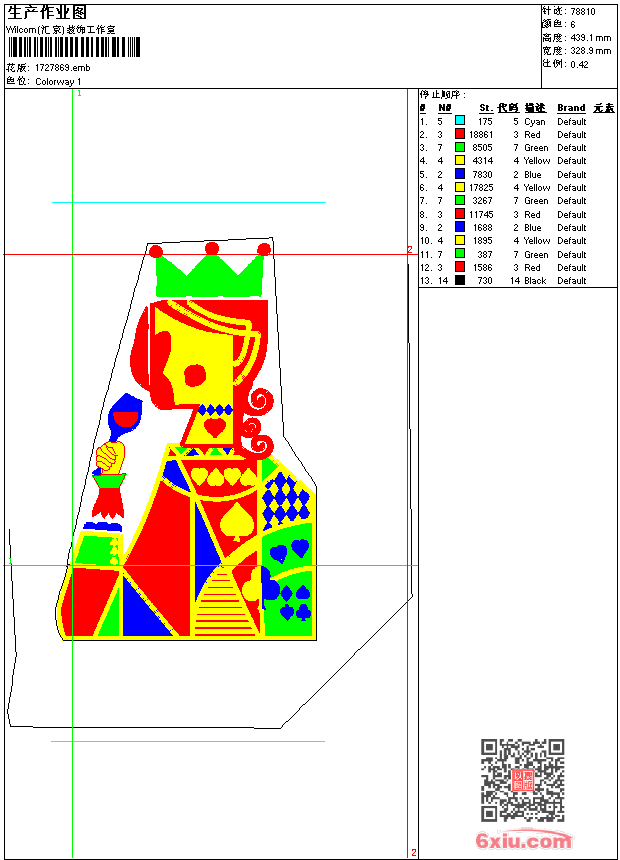620x860 pixels.
Task: Click 'Red' description in stop row 2
Action: pyautogui.click(x=532, y=135)
